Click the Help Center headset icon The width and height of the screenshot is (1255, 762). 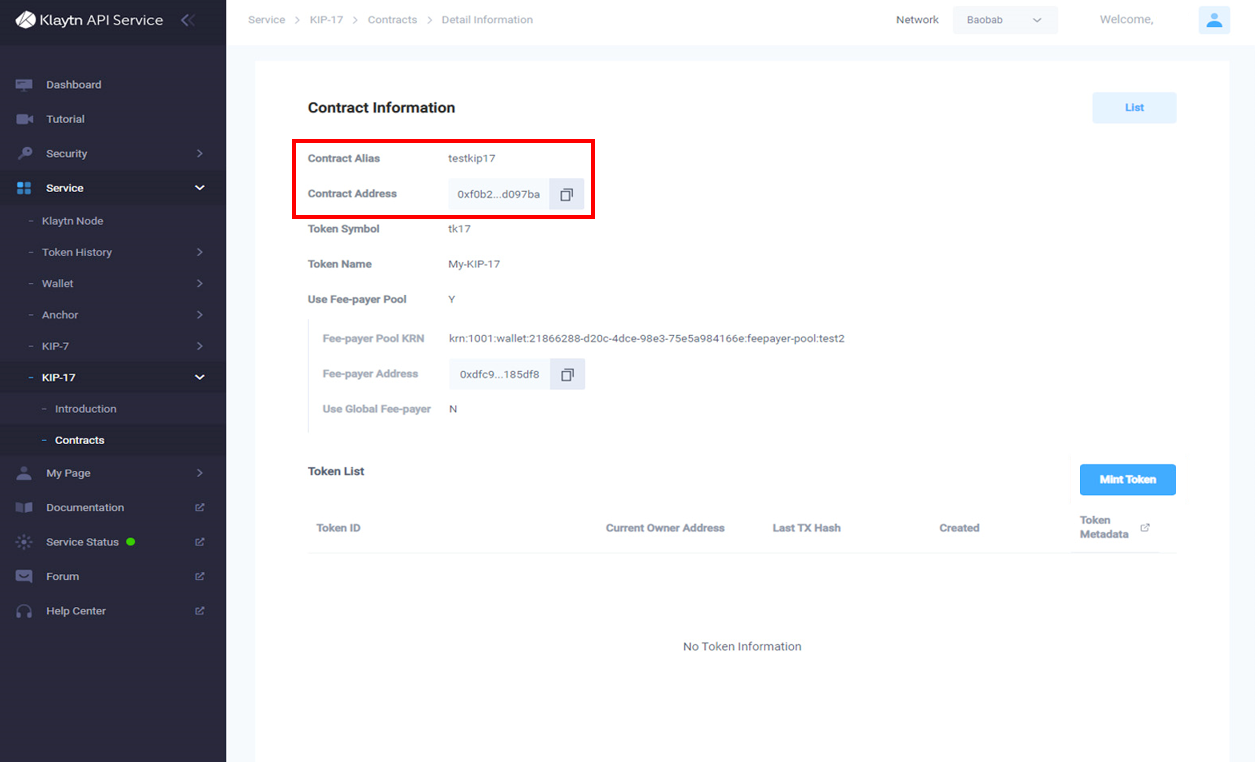(x=25, y=611)
